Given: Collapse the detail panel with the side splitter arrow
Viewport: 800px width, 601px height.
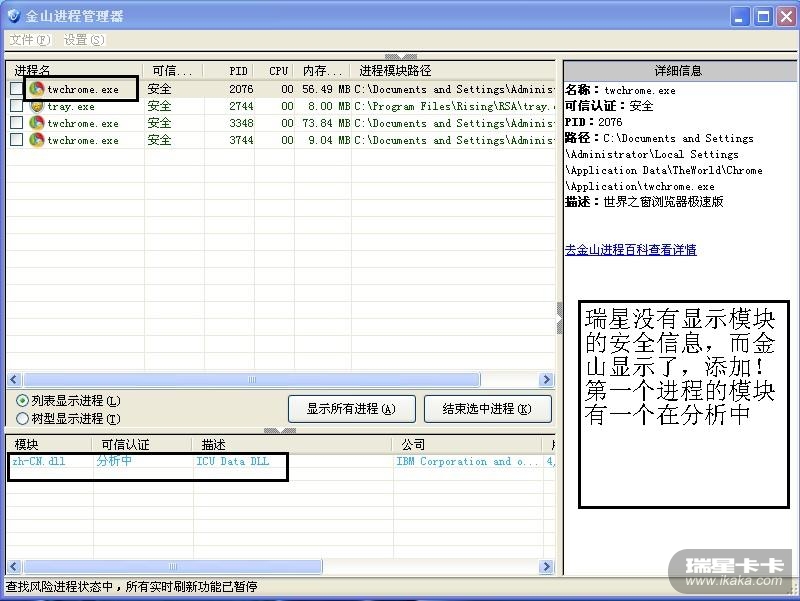Looking at the screenshot, I should [x=559, y=318].
